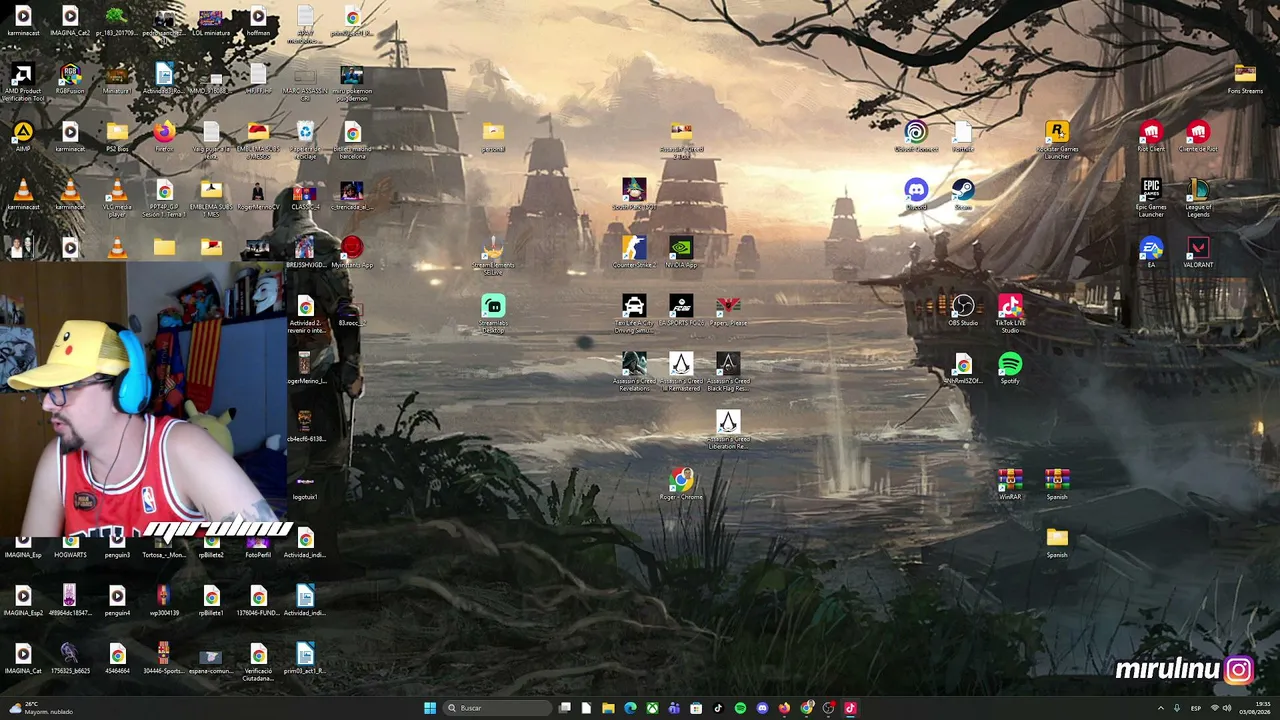Open the Discord desktop shortcut
Viewport: 1280px width, 720px height.
pyautogui.click(x=916, y=194)
